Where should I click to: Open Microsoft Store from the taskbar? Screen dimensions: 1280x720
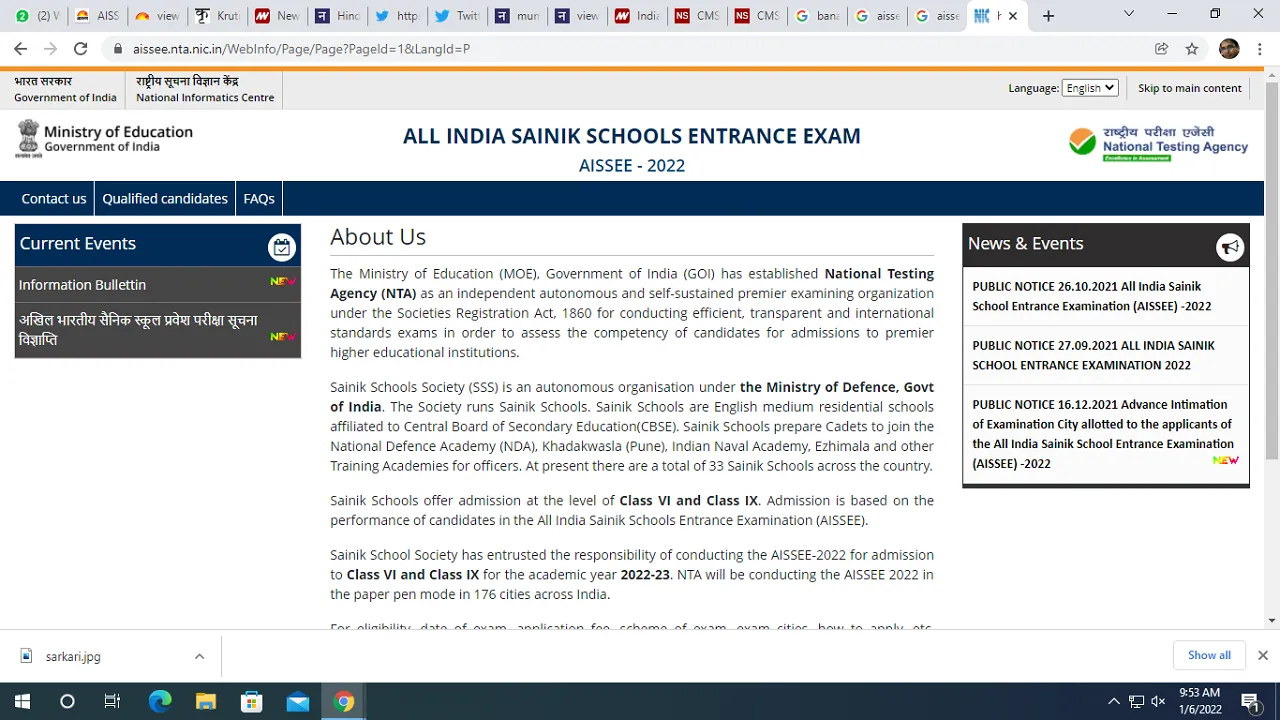coord(252,701)
